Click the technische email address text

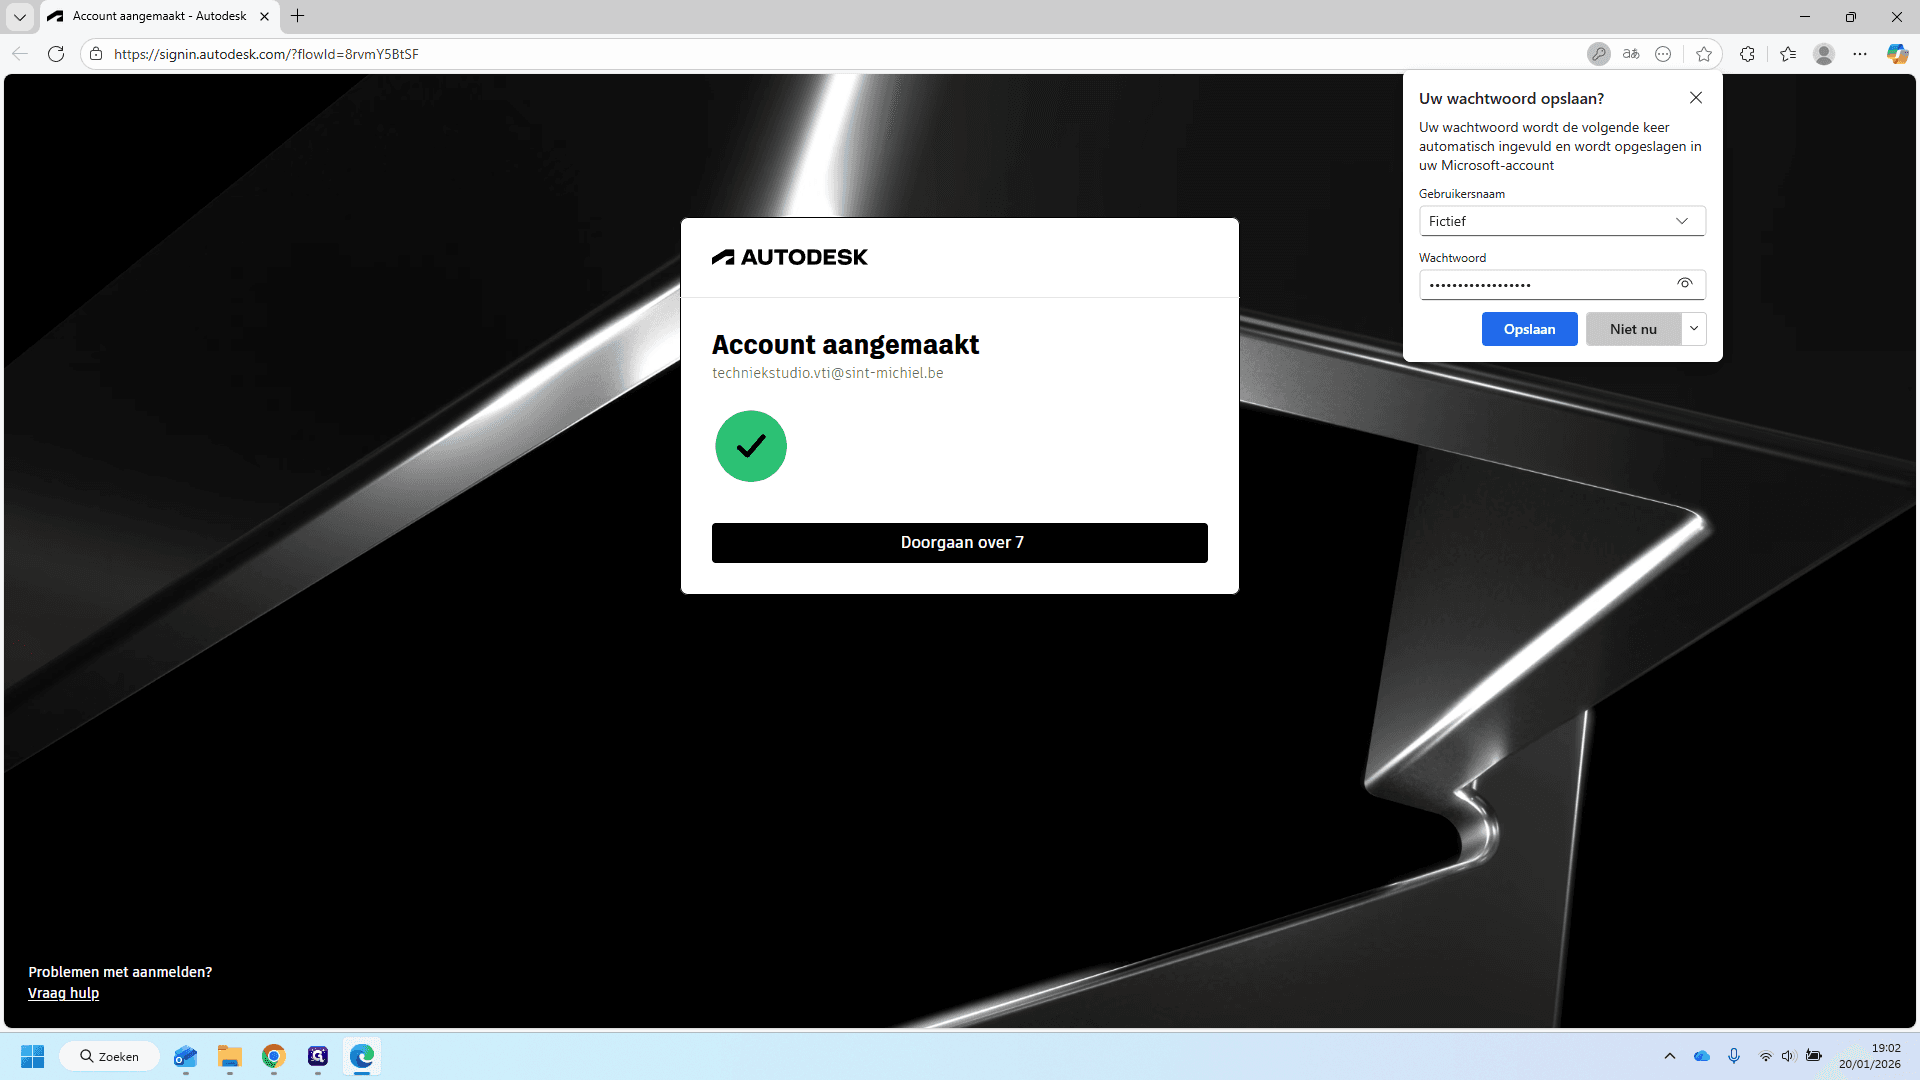[828, 373]
